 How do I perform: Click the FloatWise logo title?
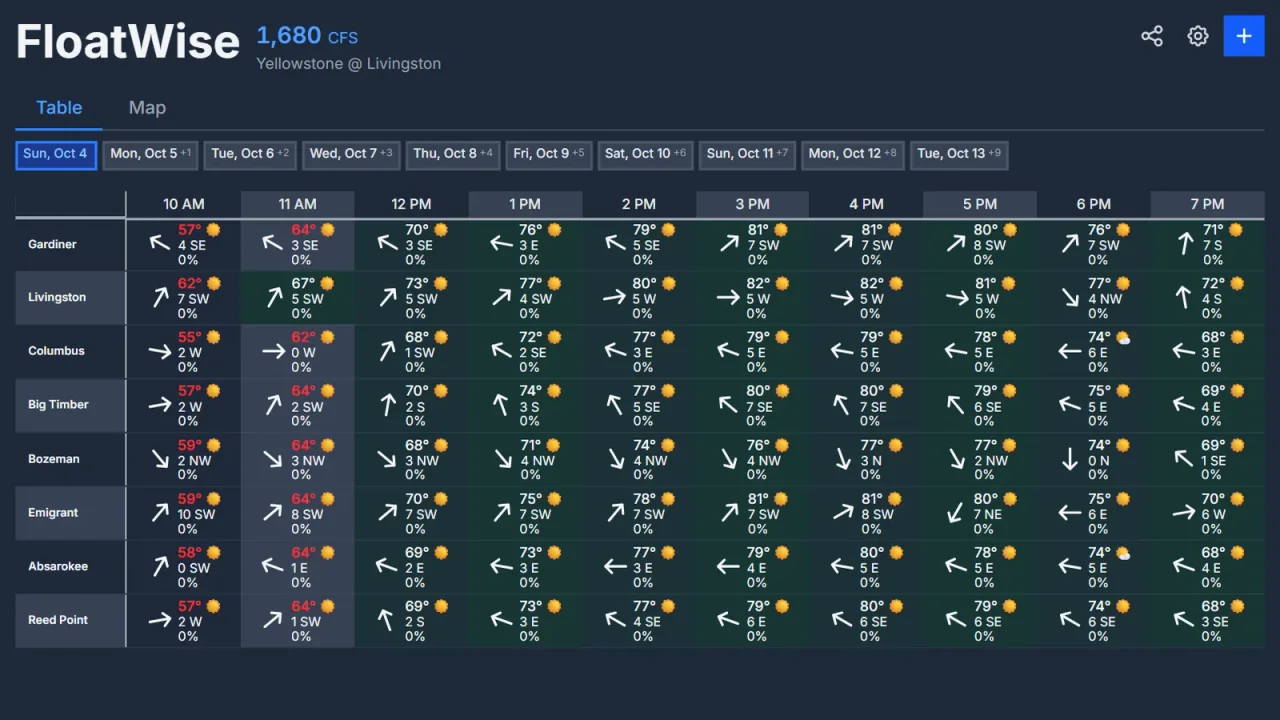click(x=128, y=42)
